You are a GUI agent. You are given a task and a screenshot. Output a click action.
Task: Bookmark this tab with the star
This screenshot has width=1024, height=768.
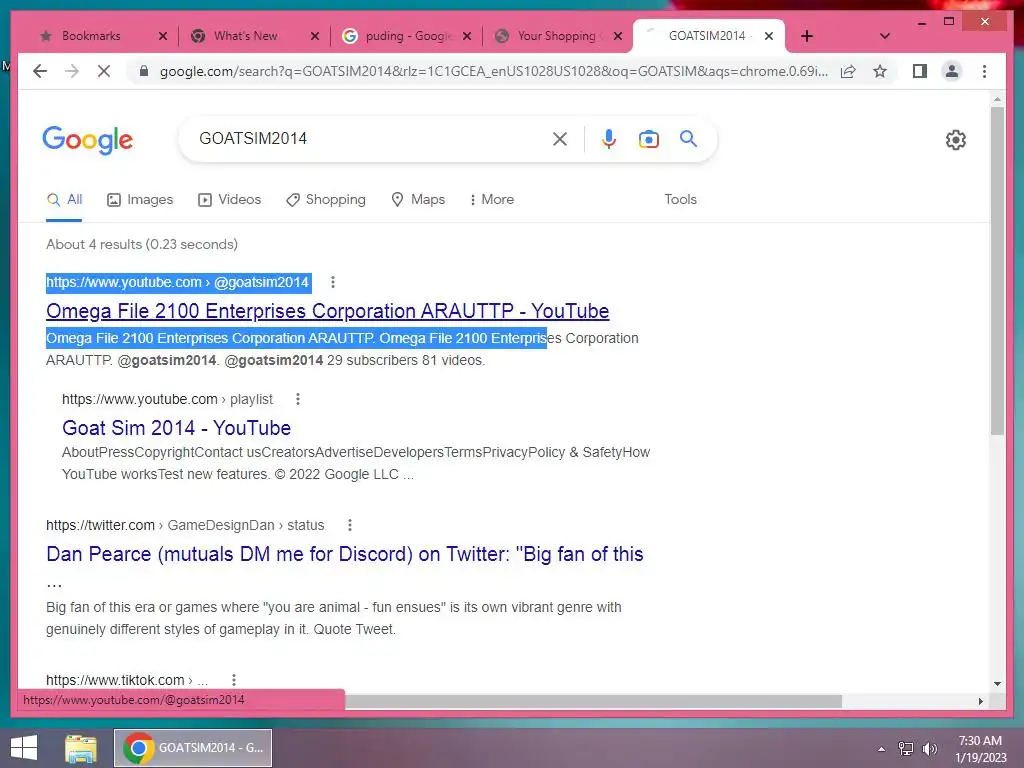880,71
